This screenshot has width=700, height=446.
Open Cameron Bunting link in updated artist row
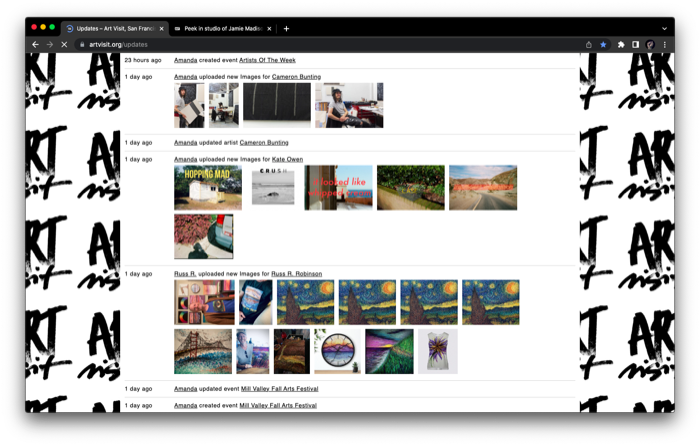click(x=264, y=143)
